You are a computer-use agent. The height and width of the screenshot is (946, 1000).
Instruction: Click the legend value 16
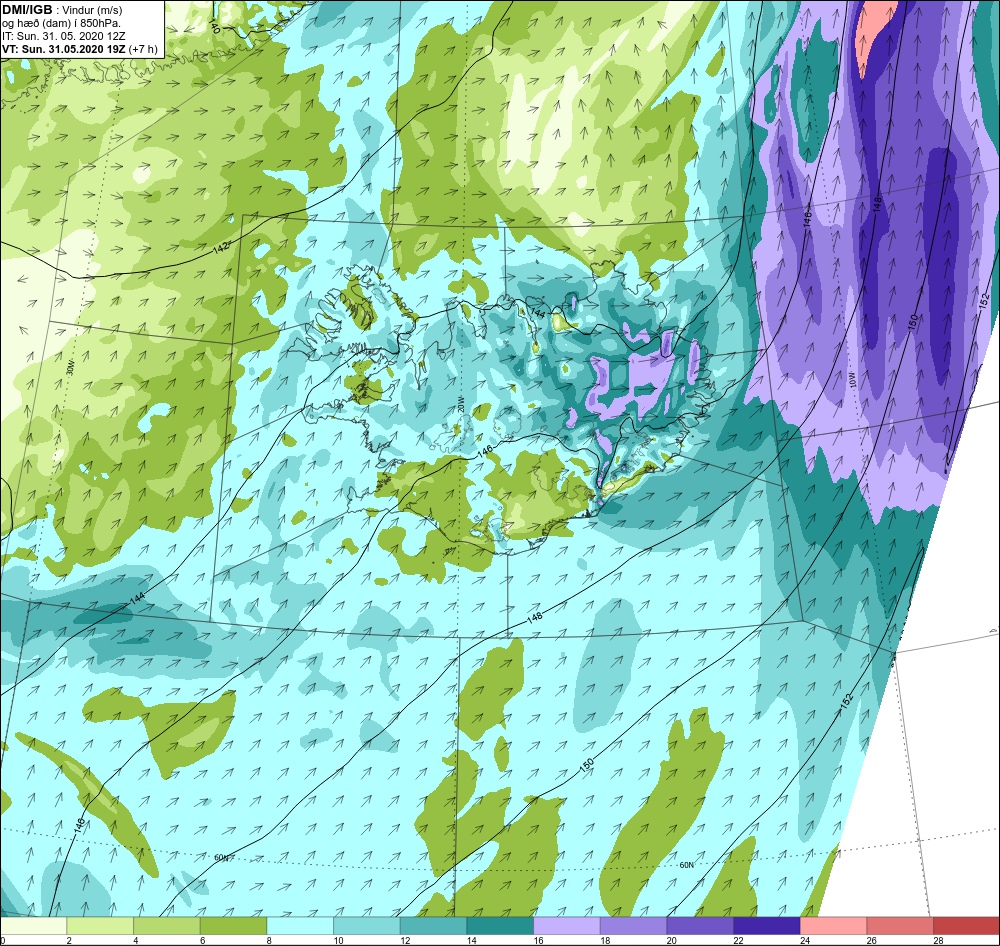[539, 940]
